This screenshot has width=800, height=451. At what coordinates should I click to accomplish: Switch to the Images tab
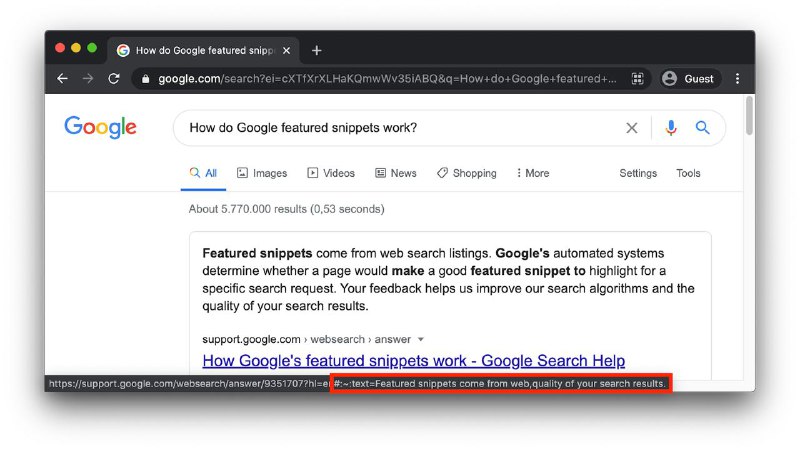(262, 173)
